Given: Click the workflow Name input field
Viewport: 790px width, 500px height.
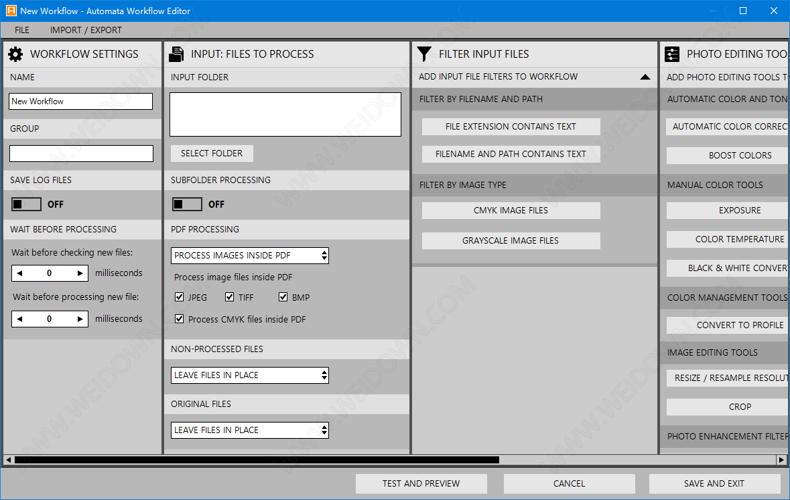Looking at the screenshot, I should (81, 101).
